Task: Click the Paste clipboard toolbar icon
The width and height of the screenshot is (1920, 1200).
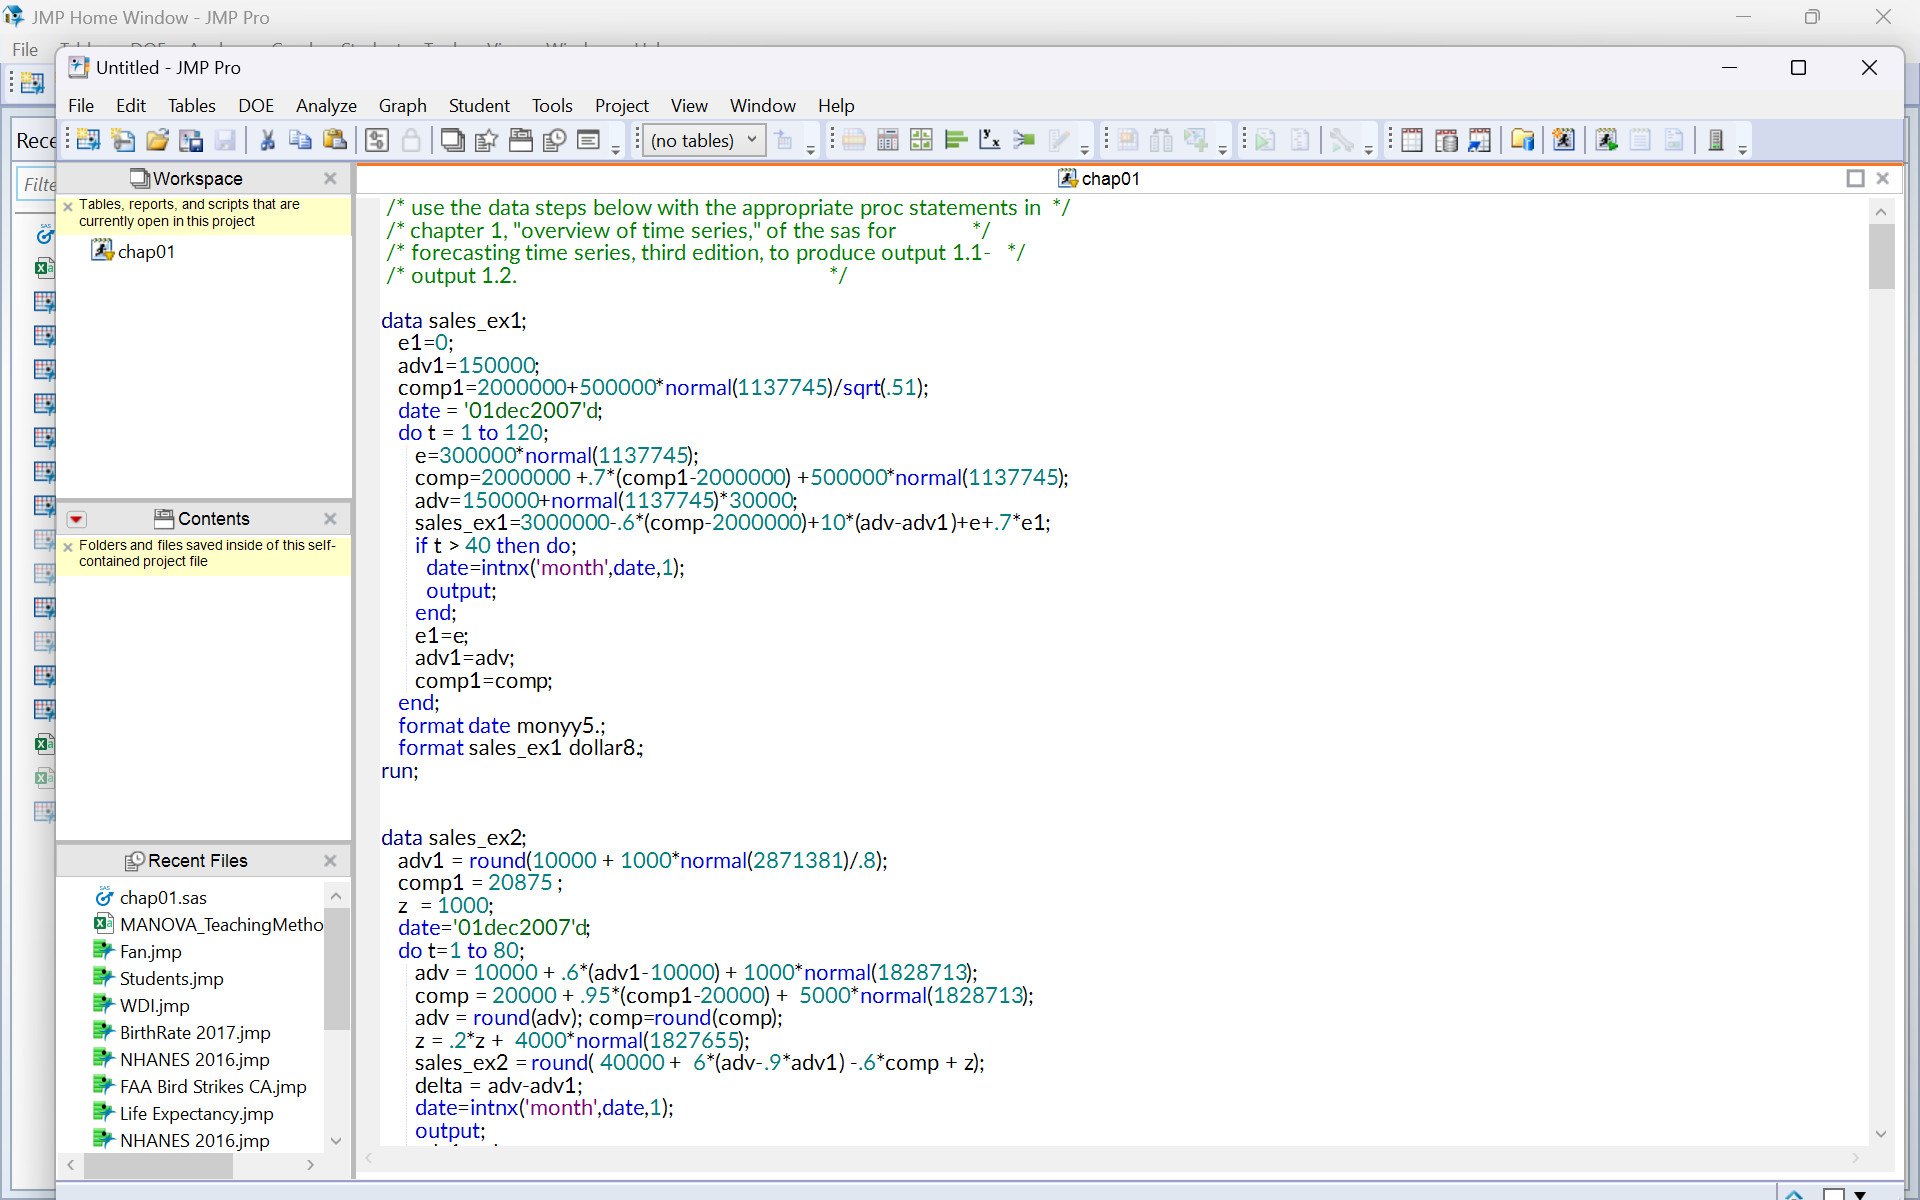Action: tap(335, 140)
